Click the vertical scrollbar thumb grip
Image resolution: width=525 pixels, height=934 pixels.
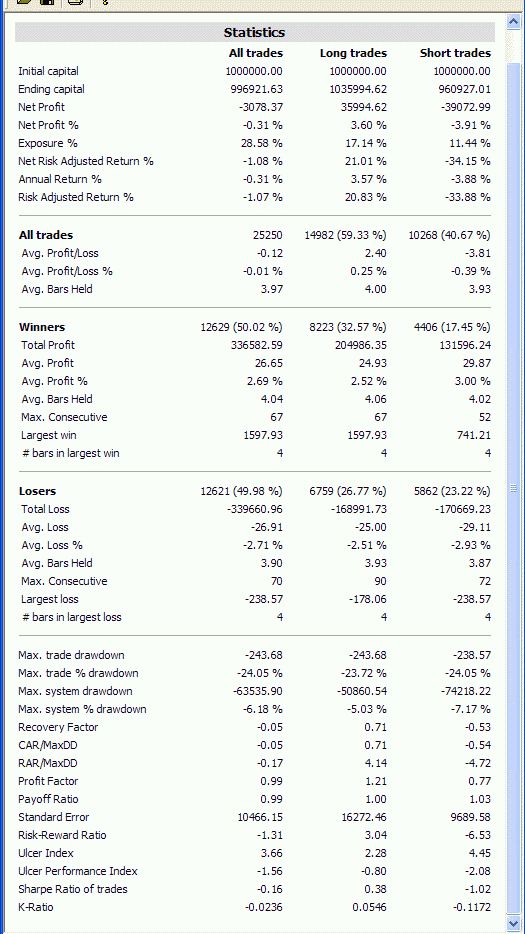click(514, 488)
